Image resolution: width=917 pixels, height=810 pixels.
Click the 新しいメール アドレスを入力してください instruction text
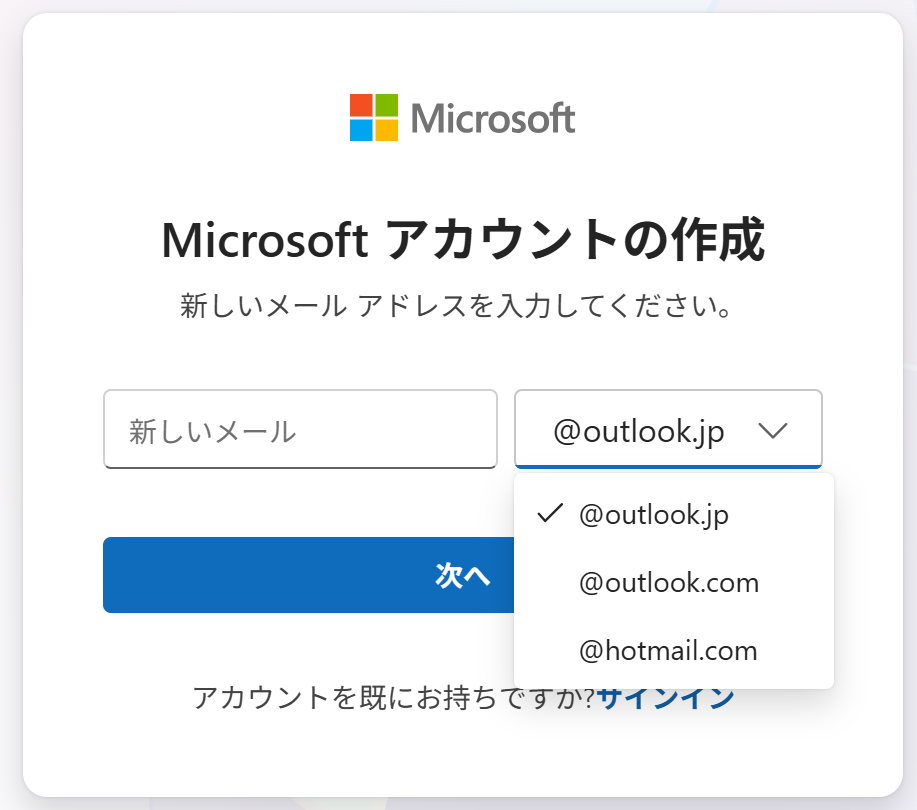(459, 304)
